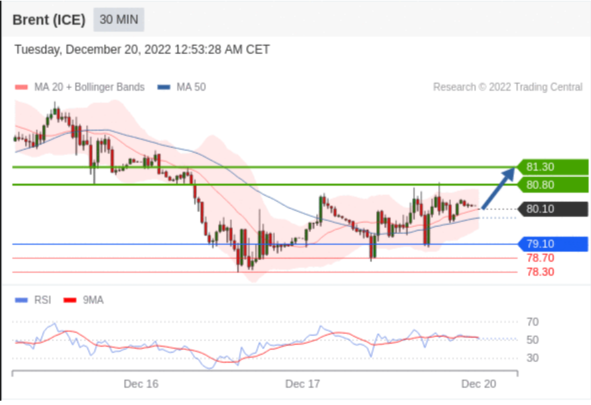
Task: Select the 81.30 green resistance tag
Action: [552, 167]
